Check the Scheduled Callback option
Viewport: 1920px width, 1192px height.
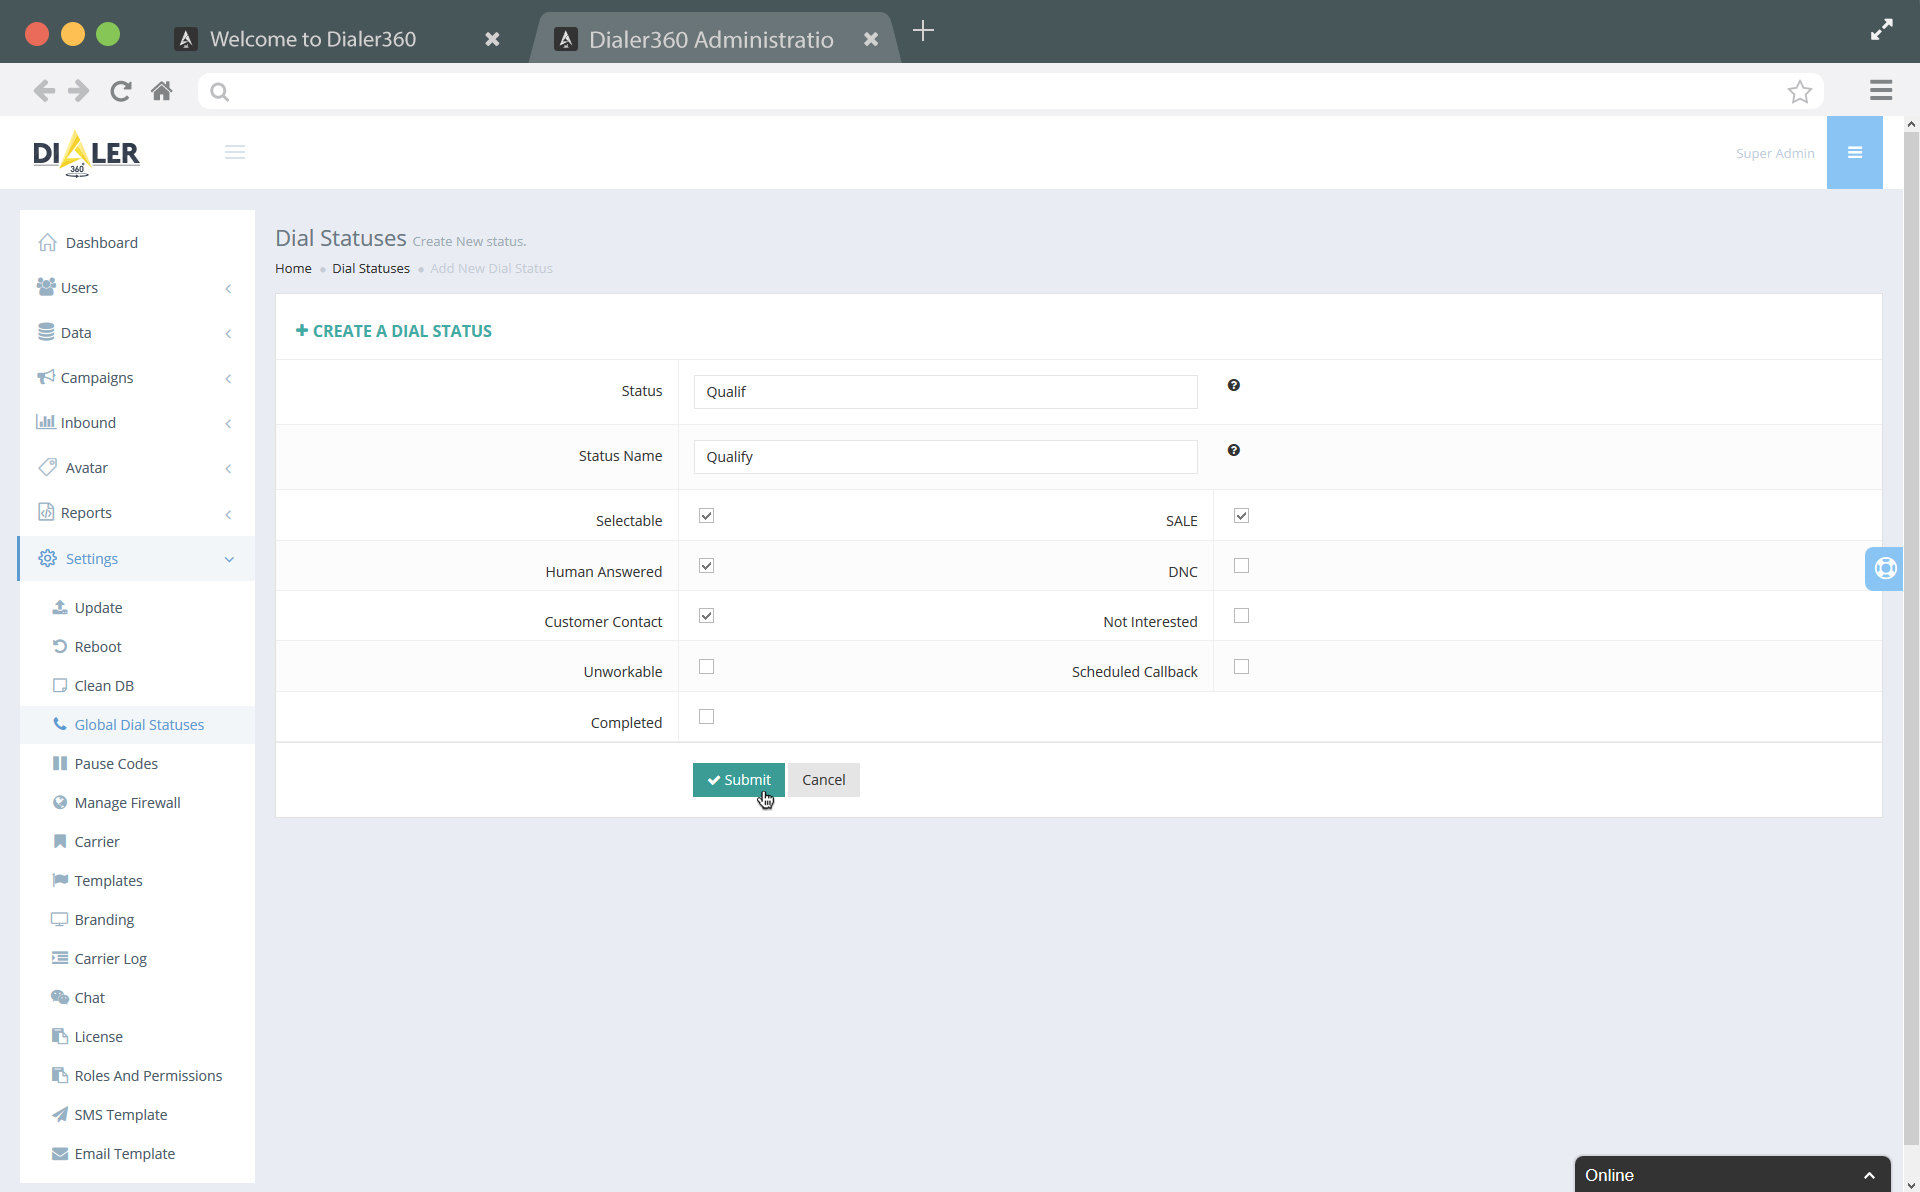point(1241,666)
